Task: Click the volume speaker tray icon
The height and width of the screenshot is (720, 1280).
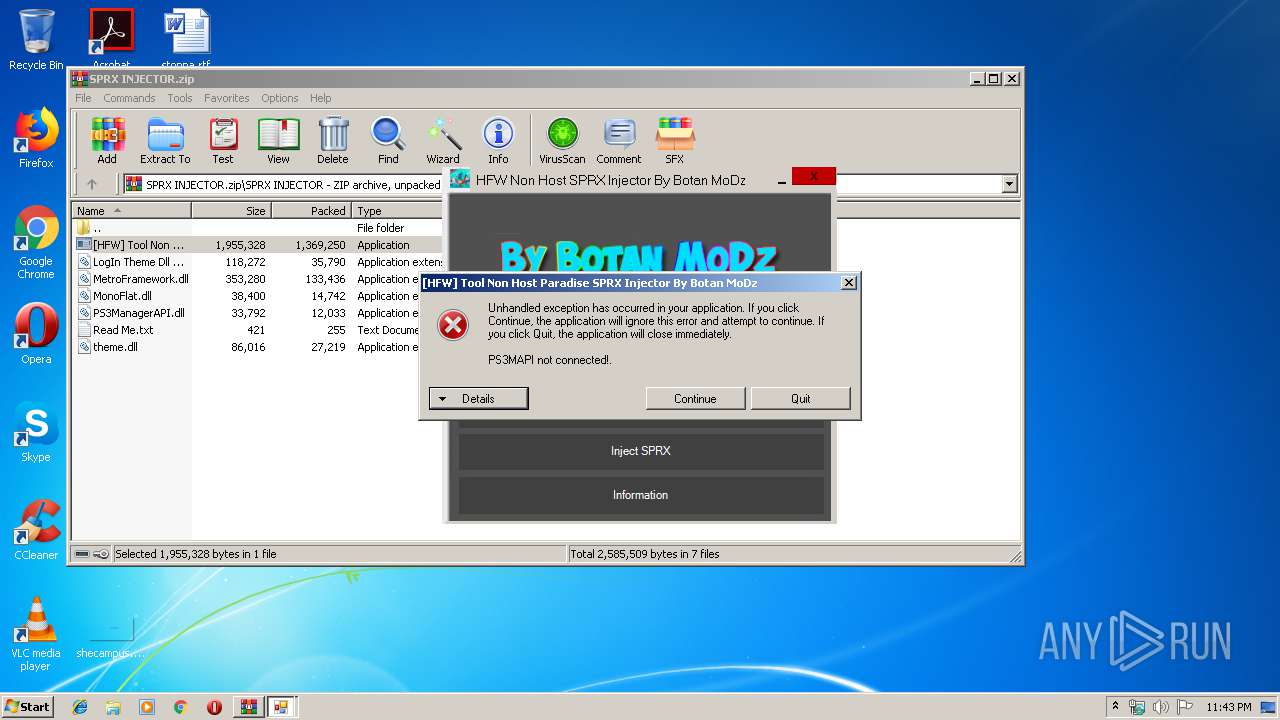Action: pyautogui.click(x=1160, y=707)
